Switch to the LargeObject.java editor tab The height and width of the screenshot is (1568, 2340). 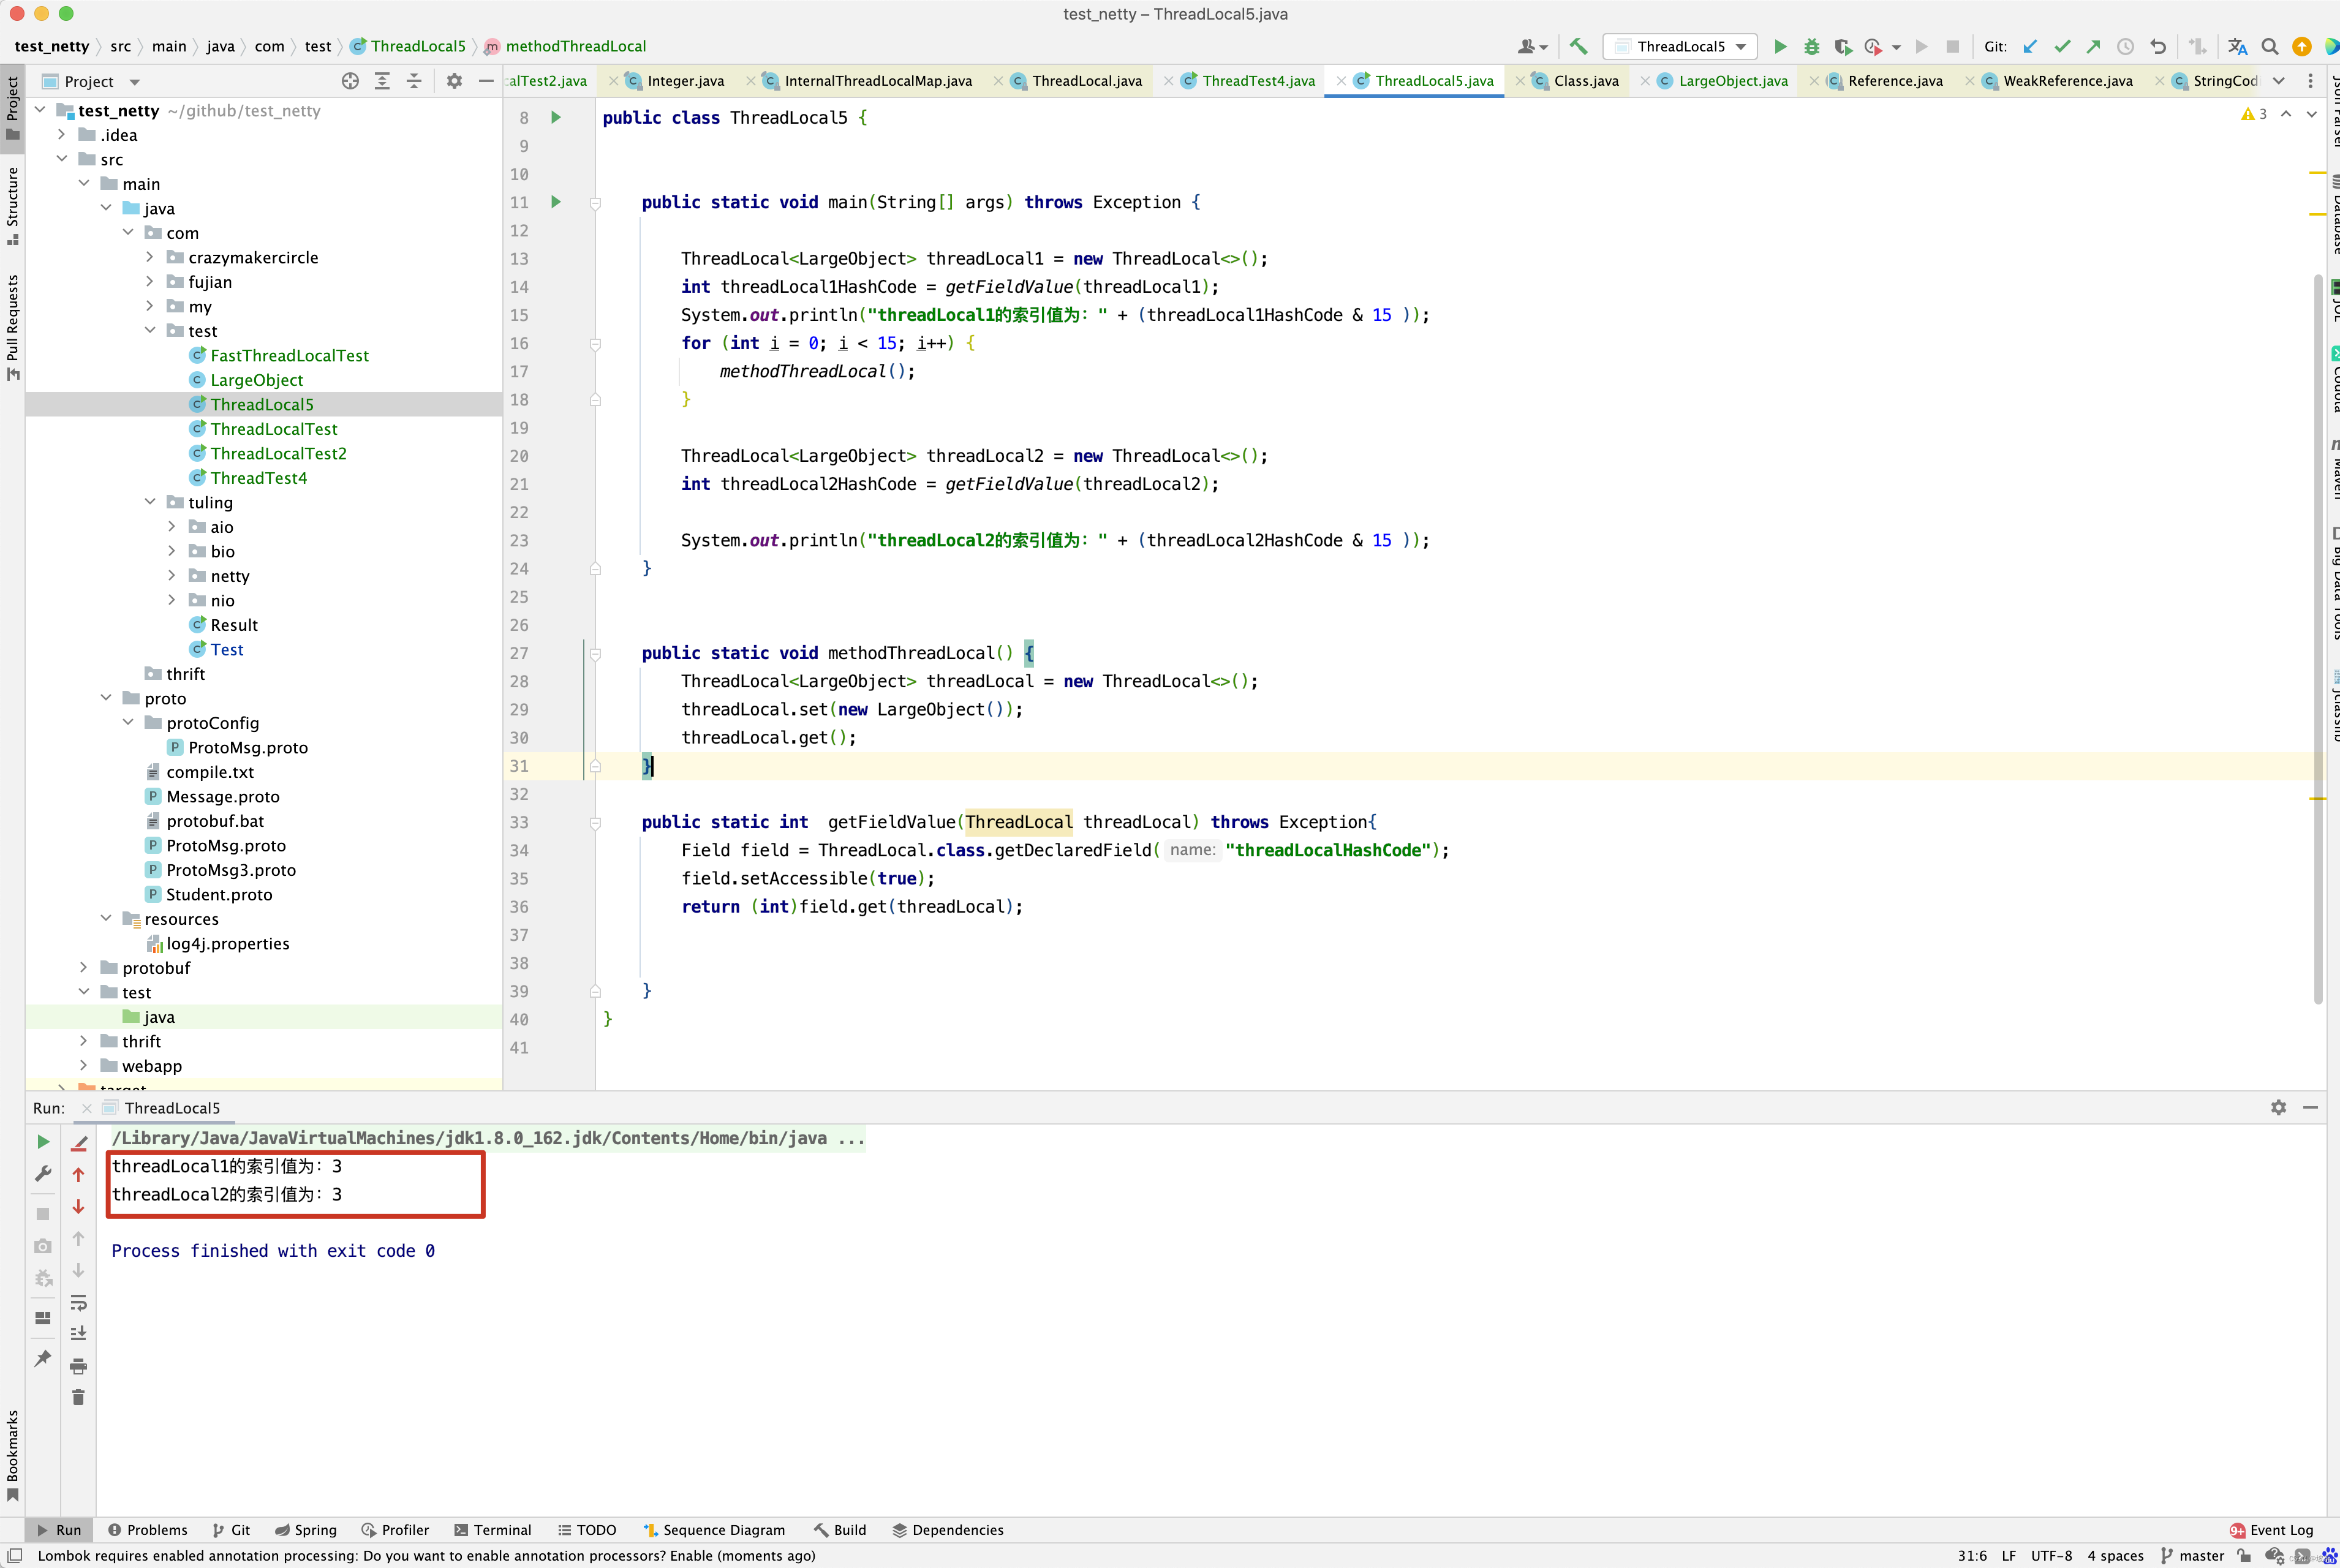1732,81
